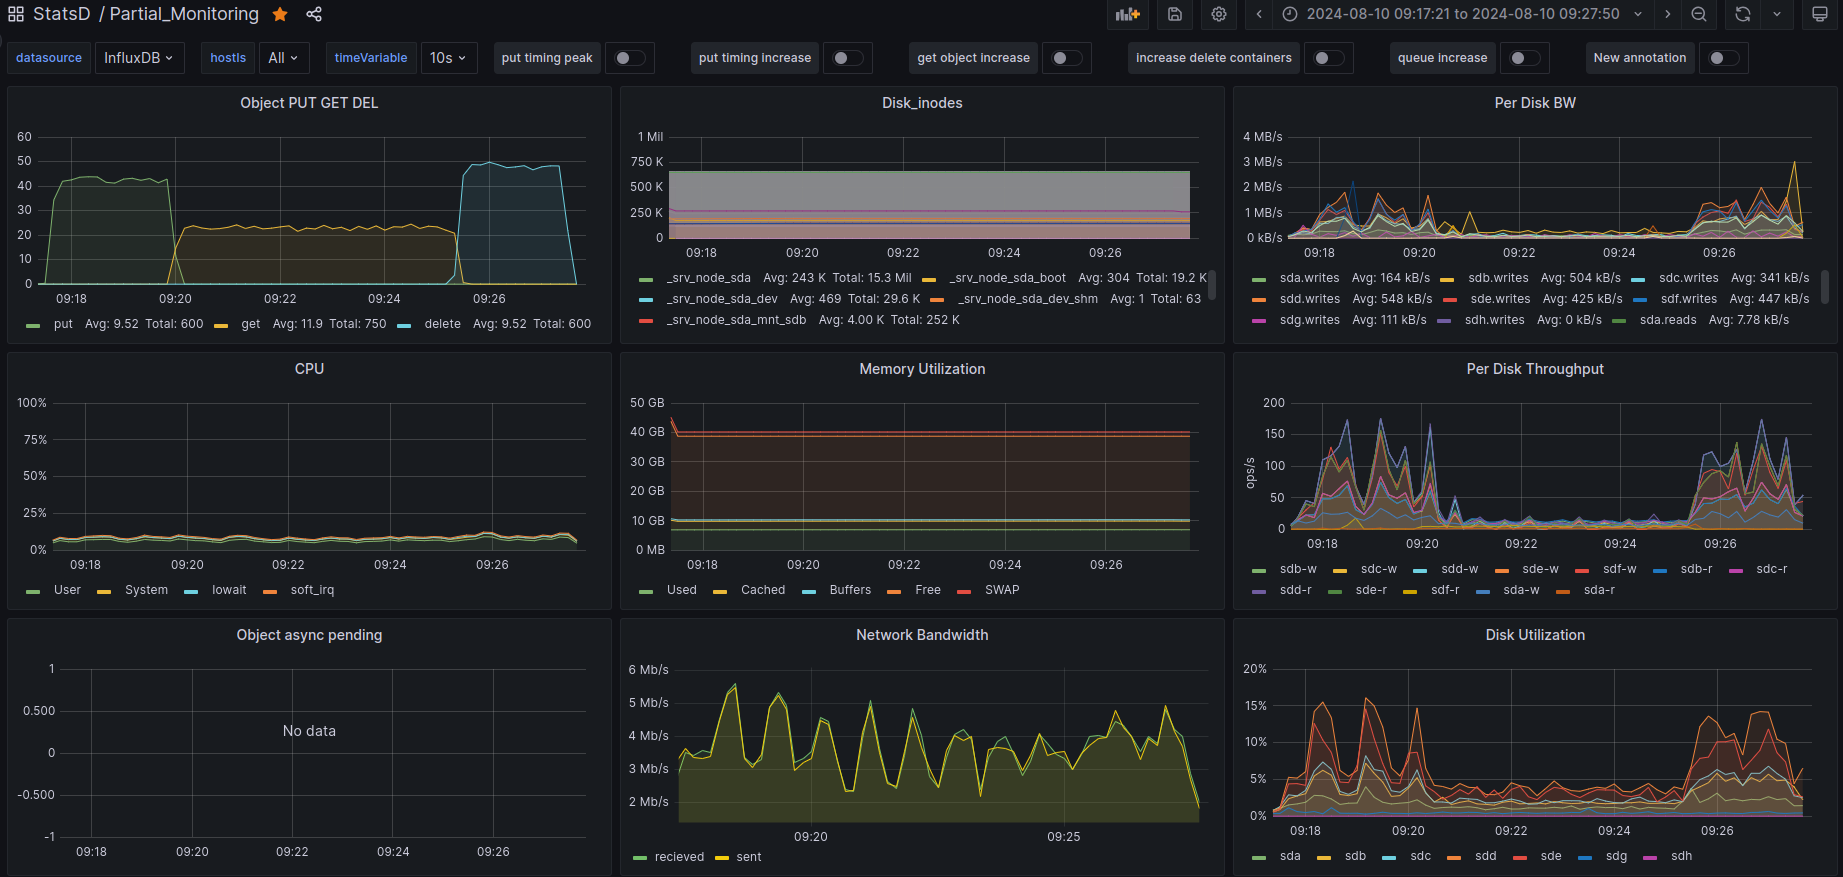The image size is (1843, 877).
Task: Open the InfluxDB datasource dropdown
Action: [x=139, y=58]
